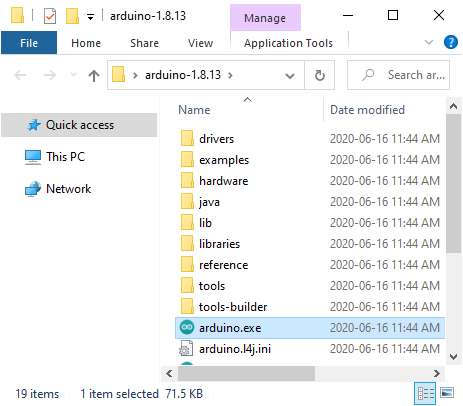
Task: Open Customize Quick Access Toolbar dropdown
Action: (90, 17)
